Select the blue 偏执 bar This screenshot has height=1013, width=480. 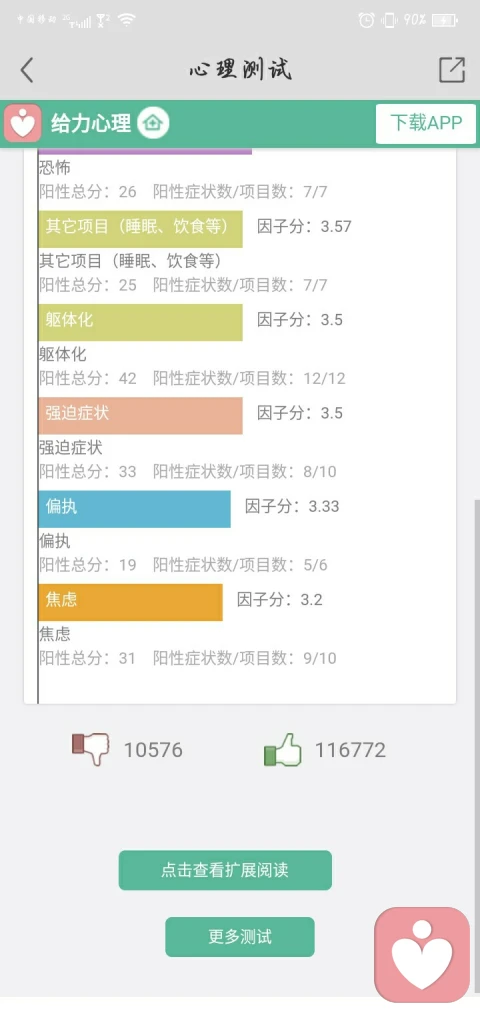pyautogui.click(x=134, y=509)
